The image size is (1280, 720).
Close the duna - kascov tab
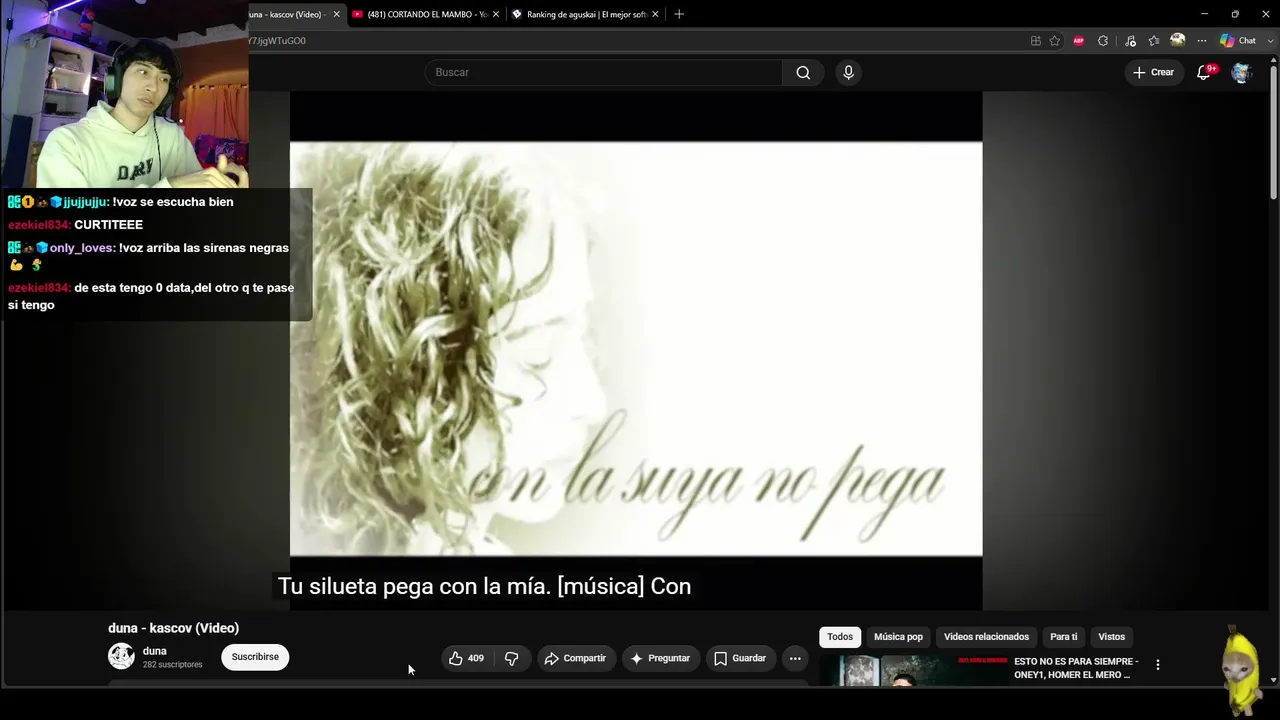336,14
